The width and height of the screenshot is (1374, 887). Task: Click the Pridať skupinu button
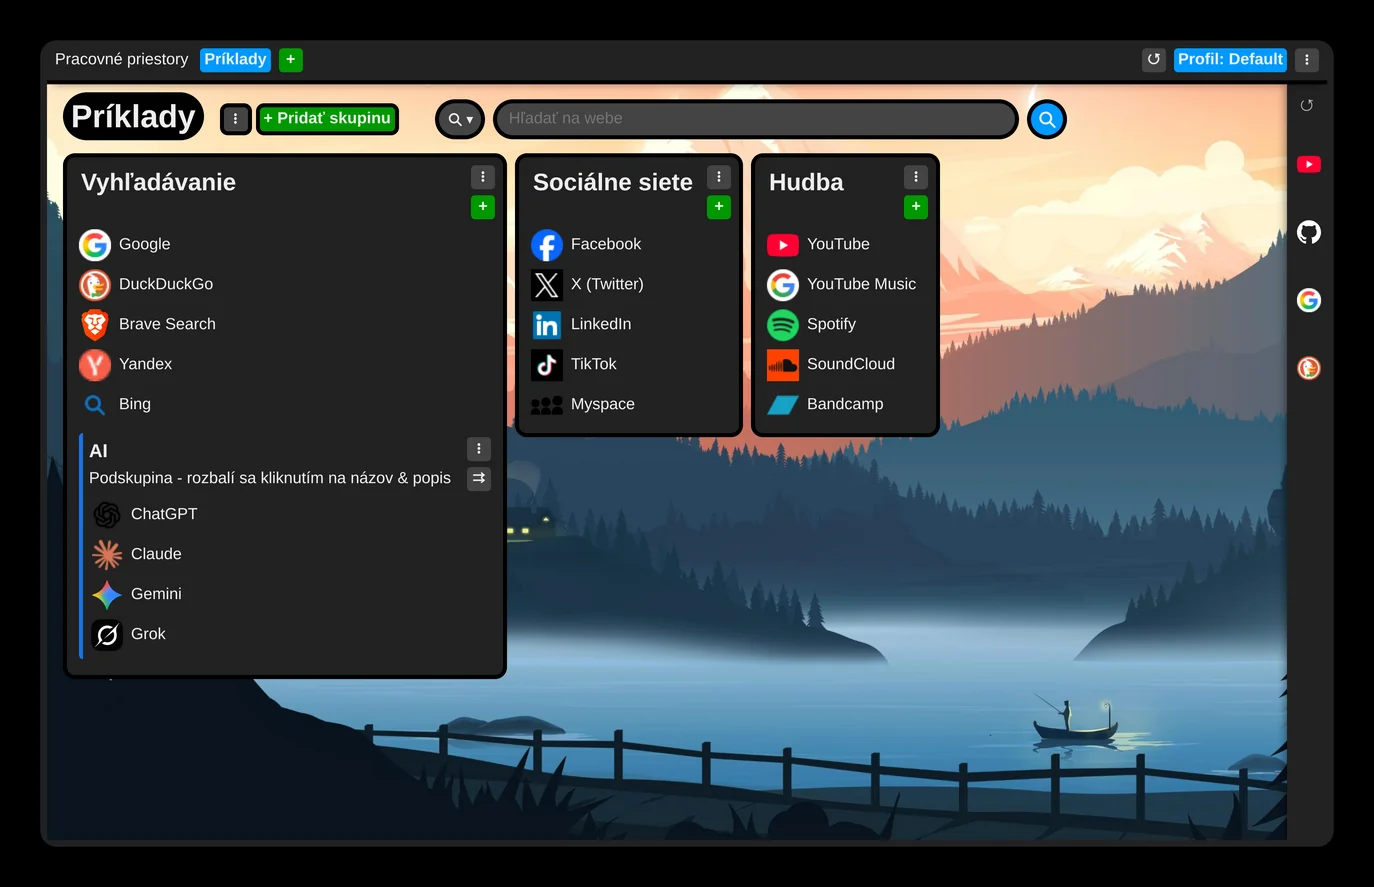click(327, 119)
